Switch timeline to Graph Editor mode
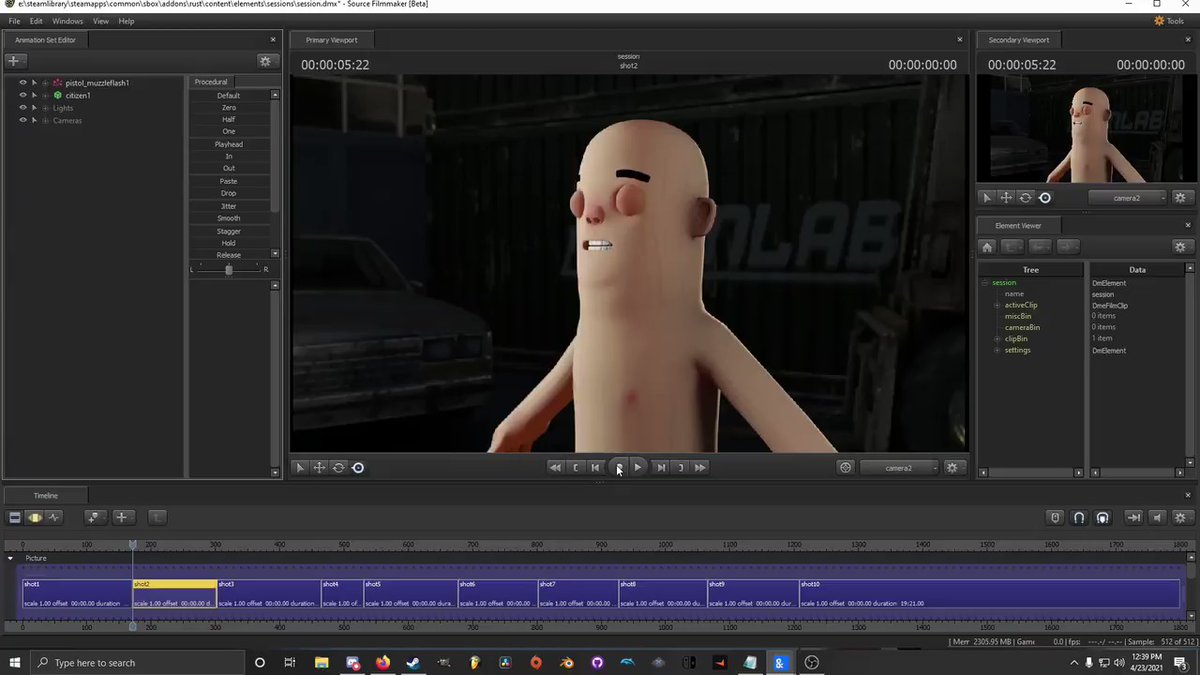1200x675 pixels. pyautogui.click(x=54, y=517)
